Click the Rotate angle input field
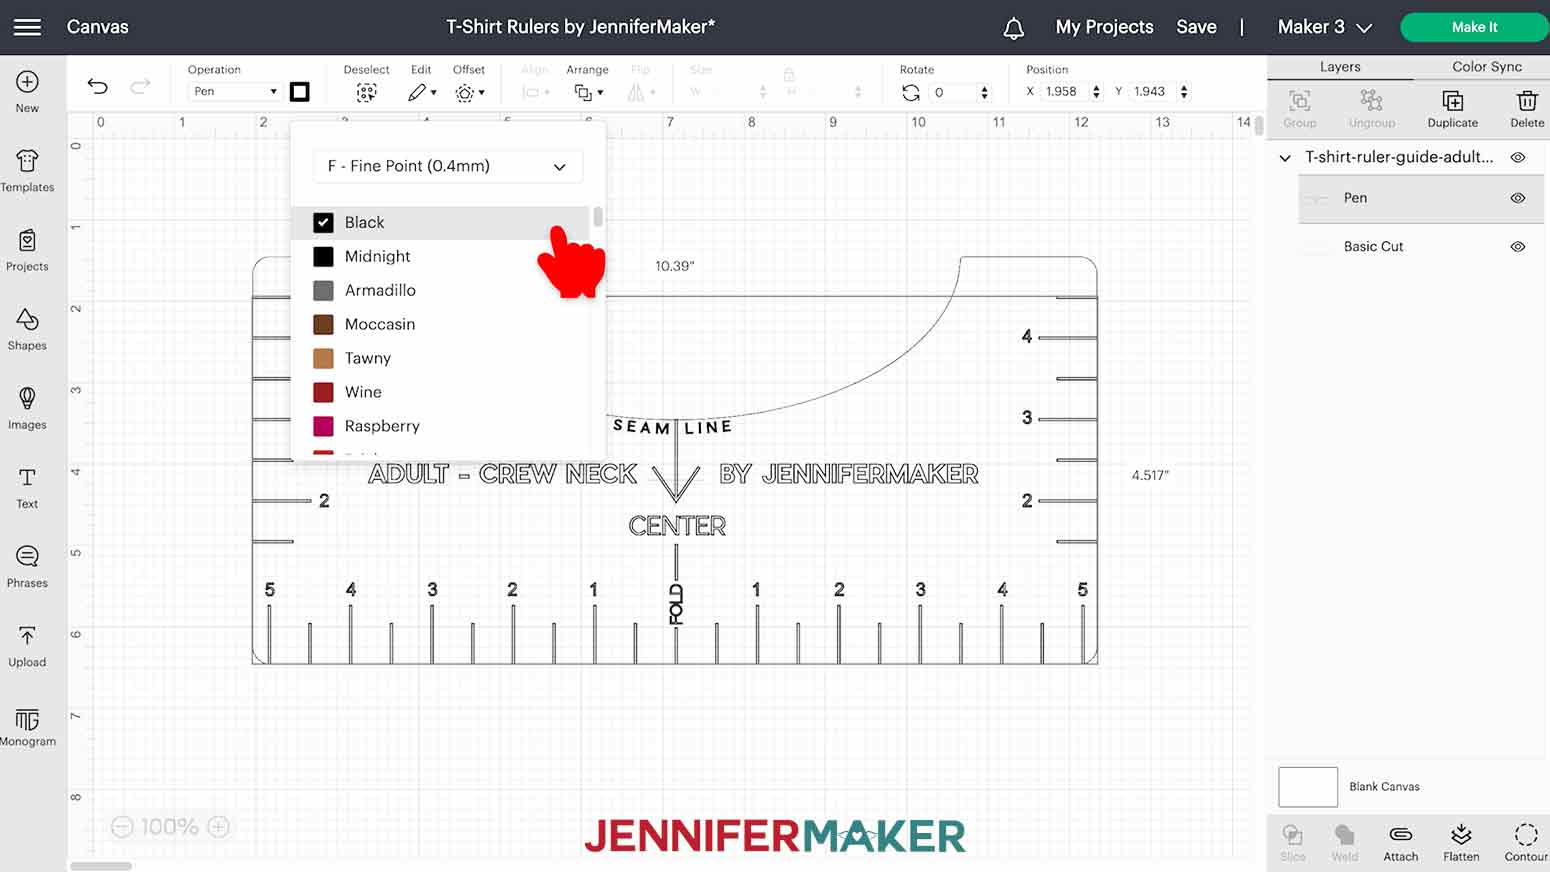The width and height of the screenshot is (1550, 872). 952,92
